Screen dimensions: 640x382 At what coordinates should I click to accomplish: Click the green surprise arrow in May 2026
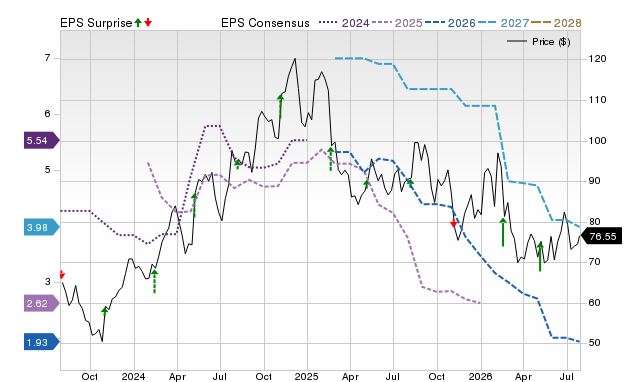click(x=540, y=256)
